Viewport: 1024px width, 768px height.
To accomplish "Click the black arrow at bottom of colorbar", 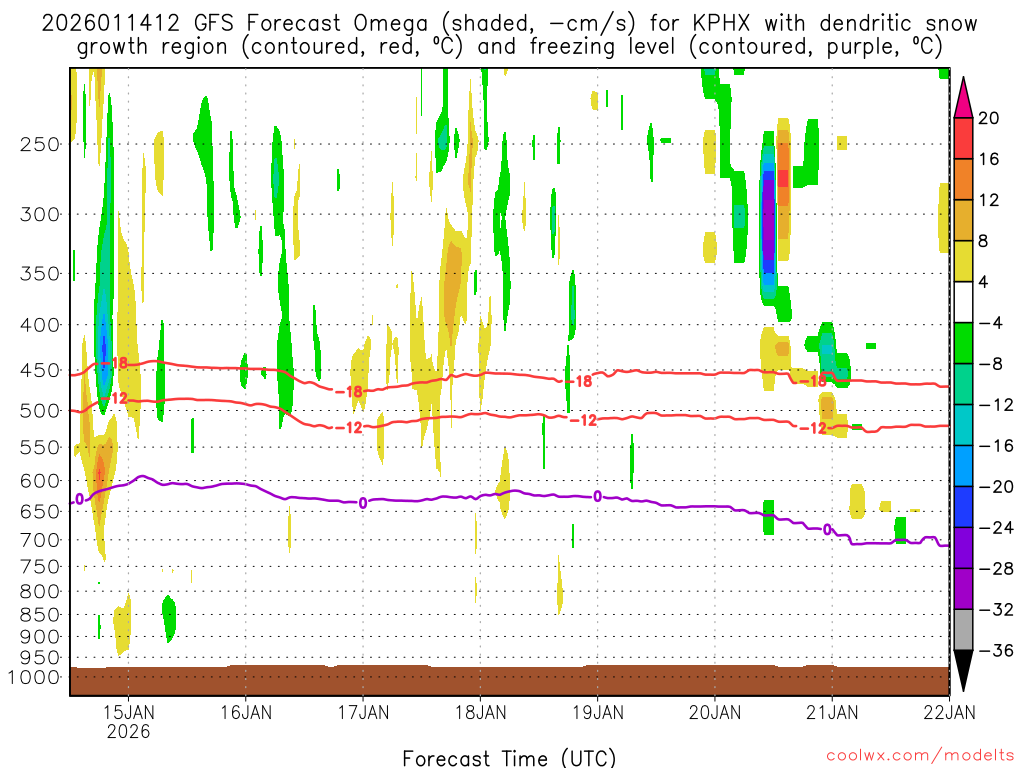I will (963, 671).
